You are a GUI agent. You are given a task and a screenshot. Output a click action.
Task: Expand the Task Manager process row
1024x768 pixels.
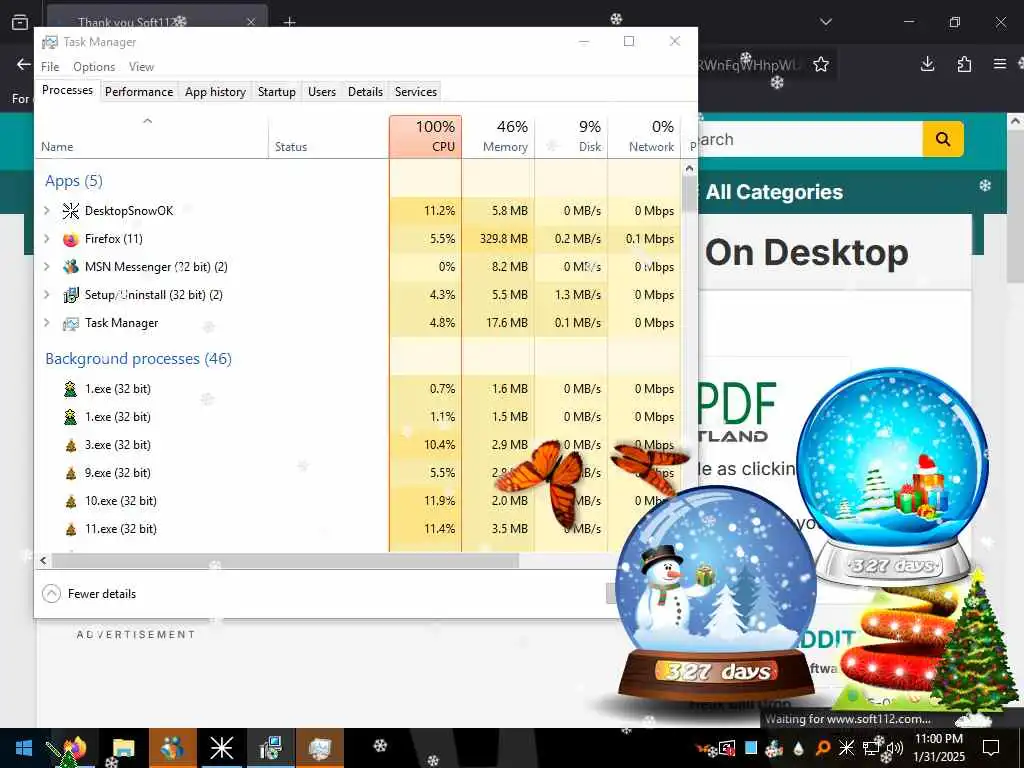click(x=46, y=323)
